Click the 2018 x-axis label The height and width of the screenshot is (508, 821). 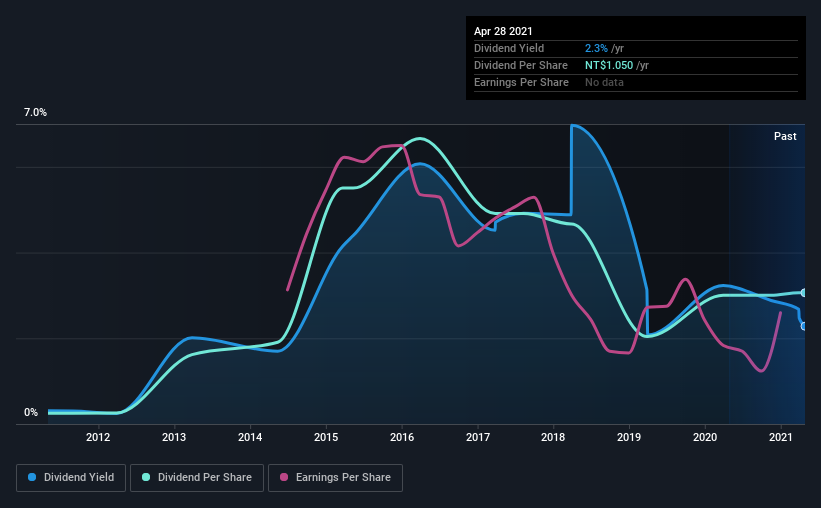coord(553,437)
